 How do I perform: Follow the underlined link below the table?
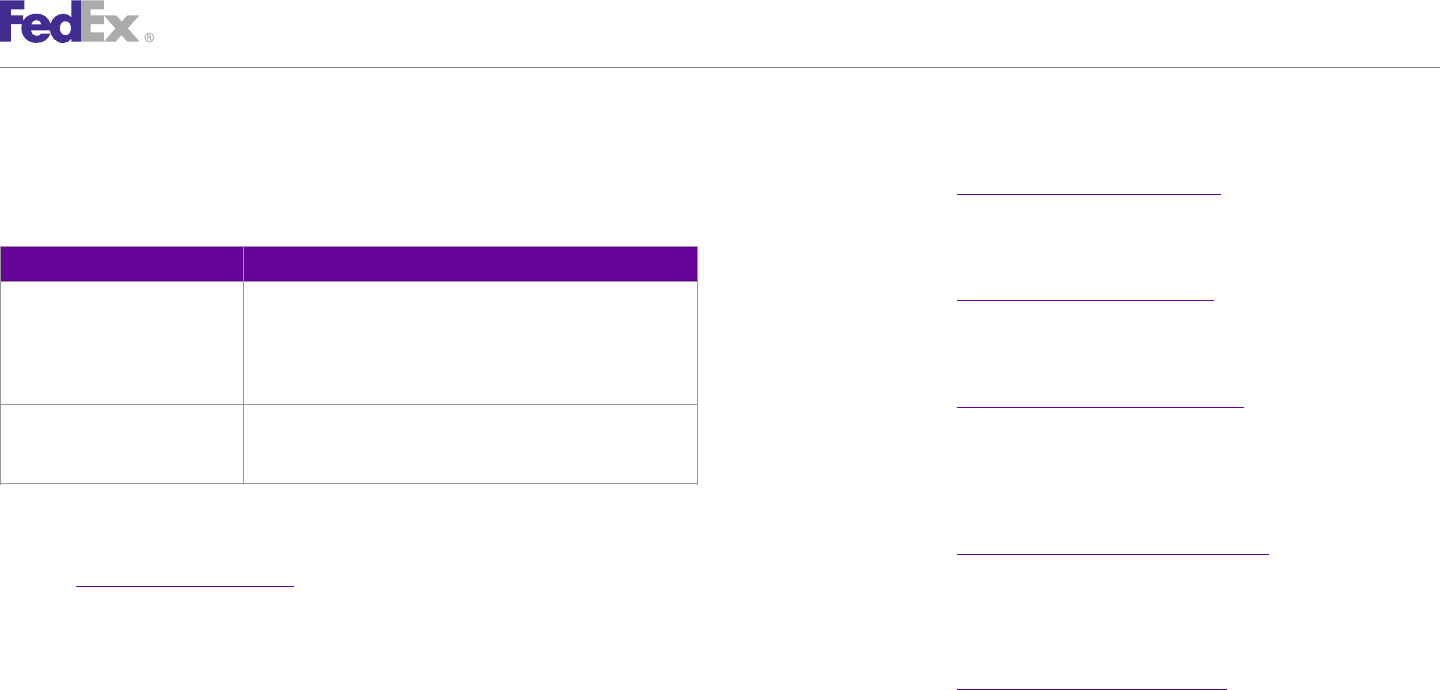[x=185, y=585]
